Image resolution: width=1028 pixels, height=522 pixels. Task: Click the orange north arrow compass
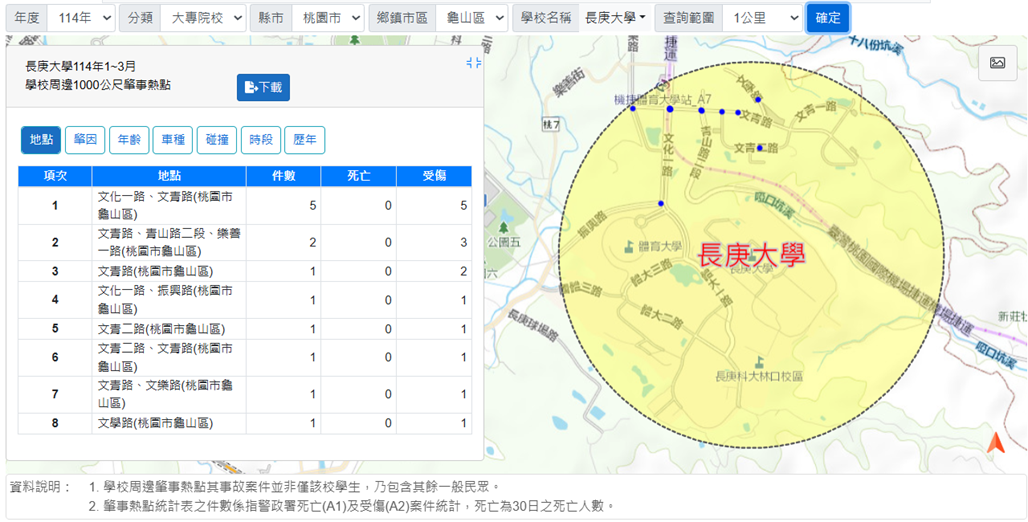(x=994, y=443)
